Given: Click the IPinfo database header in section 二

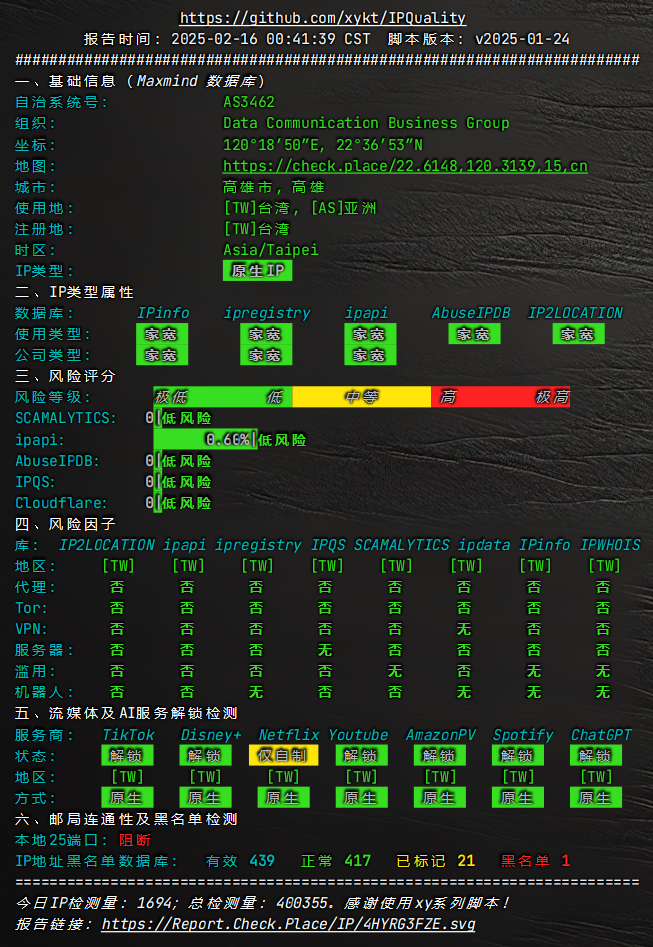Looking at the screenshot, I should click(x=163, y=313).
